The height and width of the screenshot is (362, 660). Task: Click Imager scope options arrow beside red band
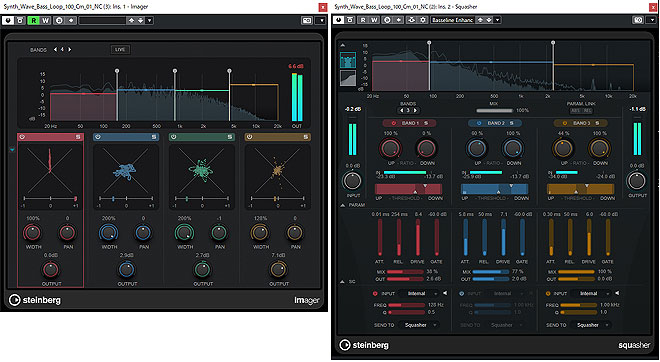point(12,149)
